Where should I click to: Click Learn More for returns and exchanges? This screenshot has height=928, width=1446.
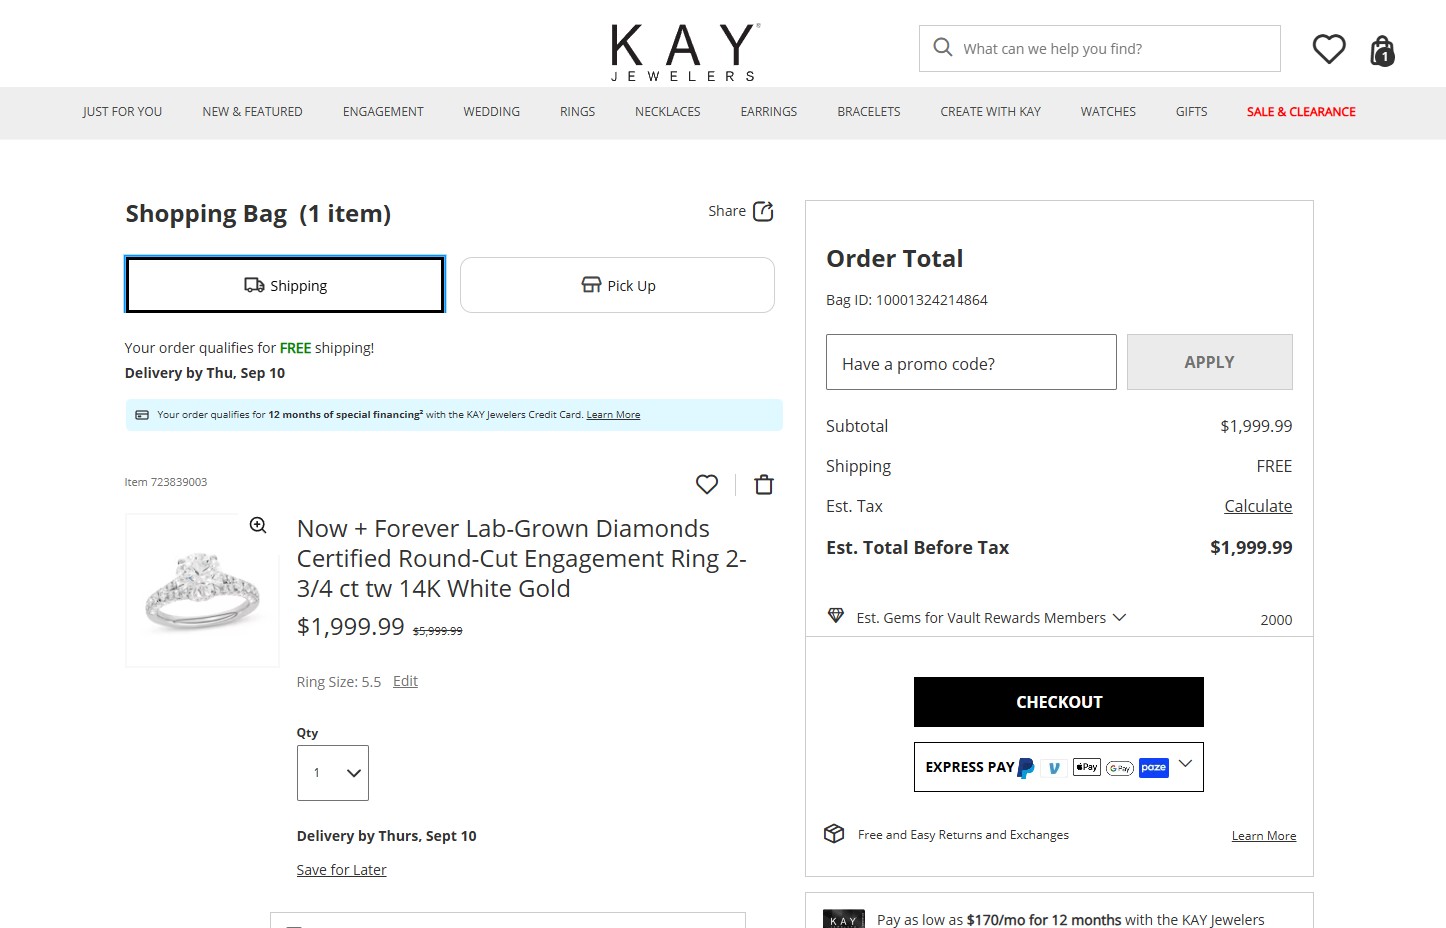[x=1264, y=836]
